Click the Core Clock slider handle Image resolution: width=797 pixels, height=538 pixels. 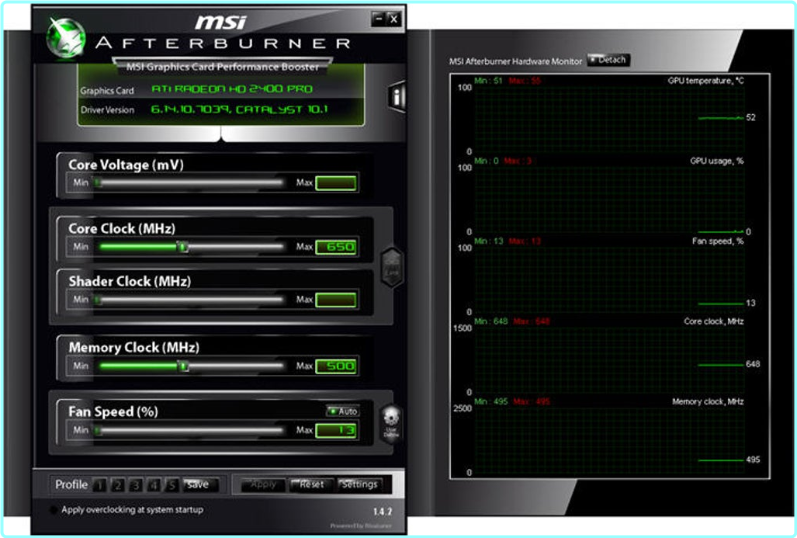click(x=183, y=247)
